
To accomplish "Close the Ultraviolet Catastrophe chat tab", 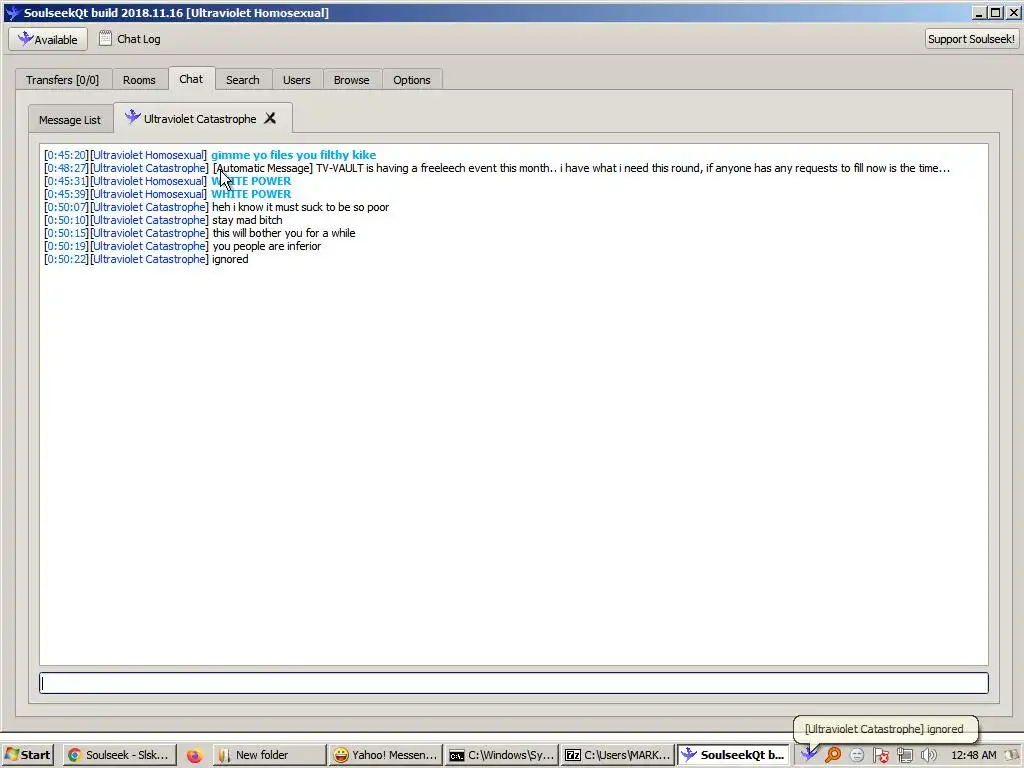I will [270, 118].
